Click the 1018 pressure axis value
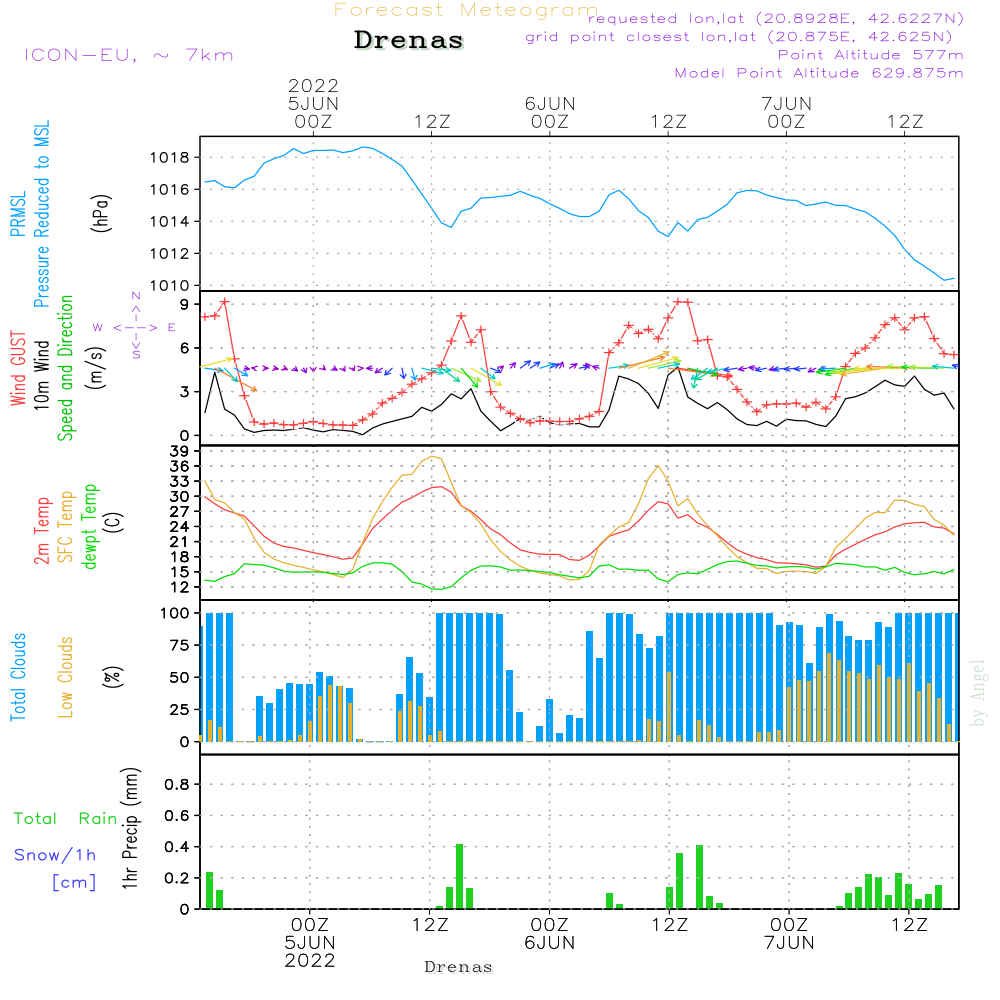 [170, 158]
